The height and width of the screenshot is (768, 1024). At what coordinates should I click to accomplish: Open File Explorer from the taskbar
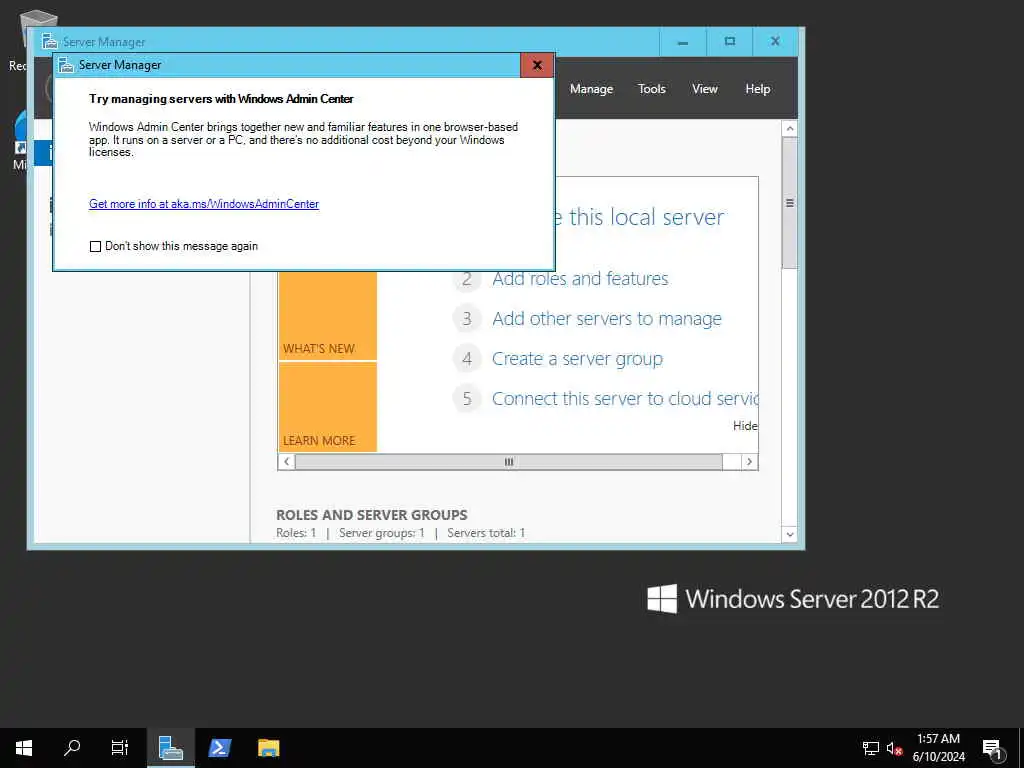268,748
